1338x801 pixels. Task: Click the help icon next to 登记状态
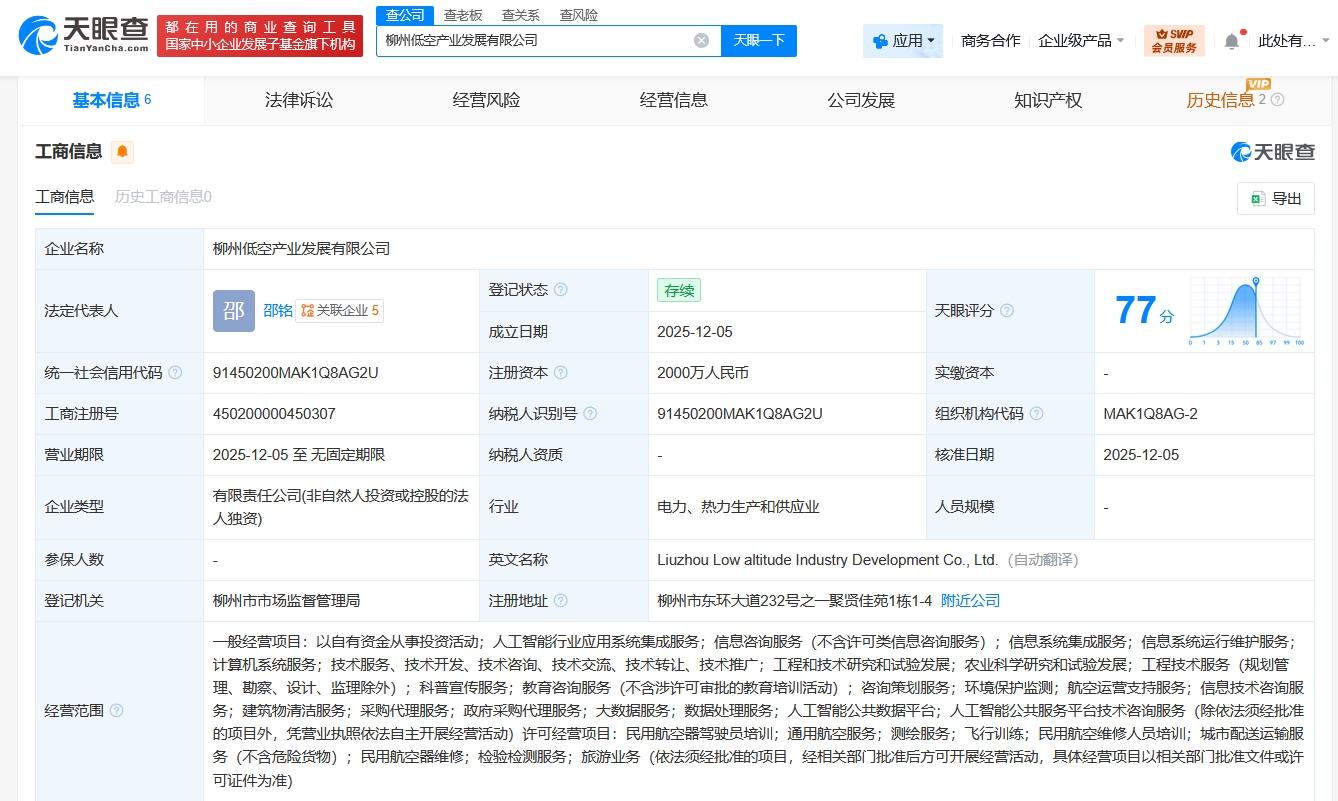click(x=561, y=290)
